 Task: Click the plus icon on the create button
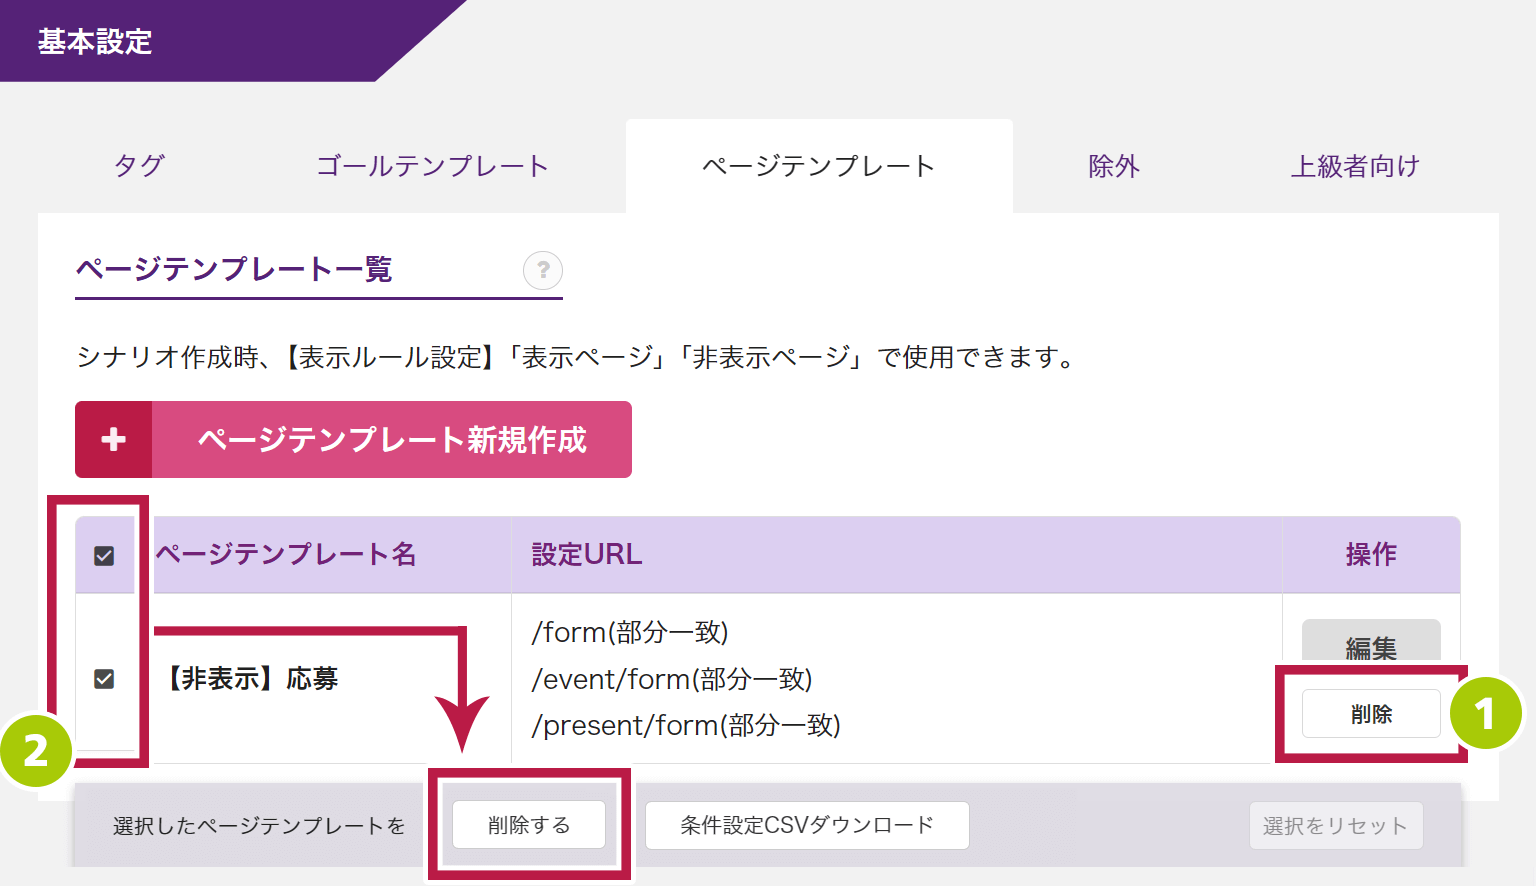pos(114,440)
